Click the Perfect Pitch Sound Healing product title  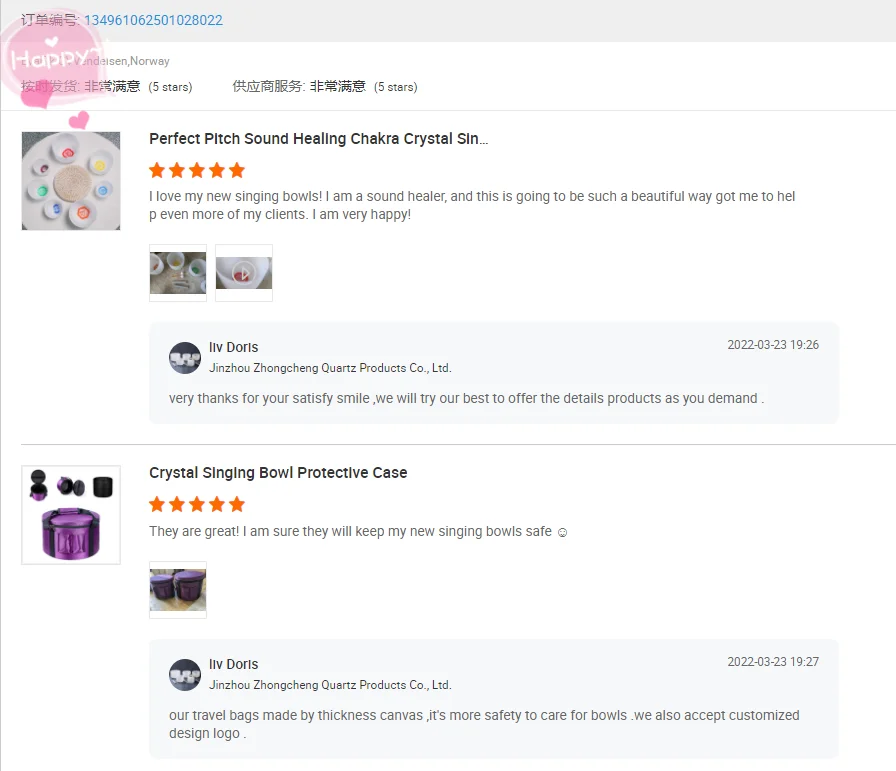[x=318, y=139]
